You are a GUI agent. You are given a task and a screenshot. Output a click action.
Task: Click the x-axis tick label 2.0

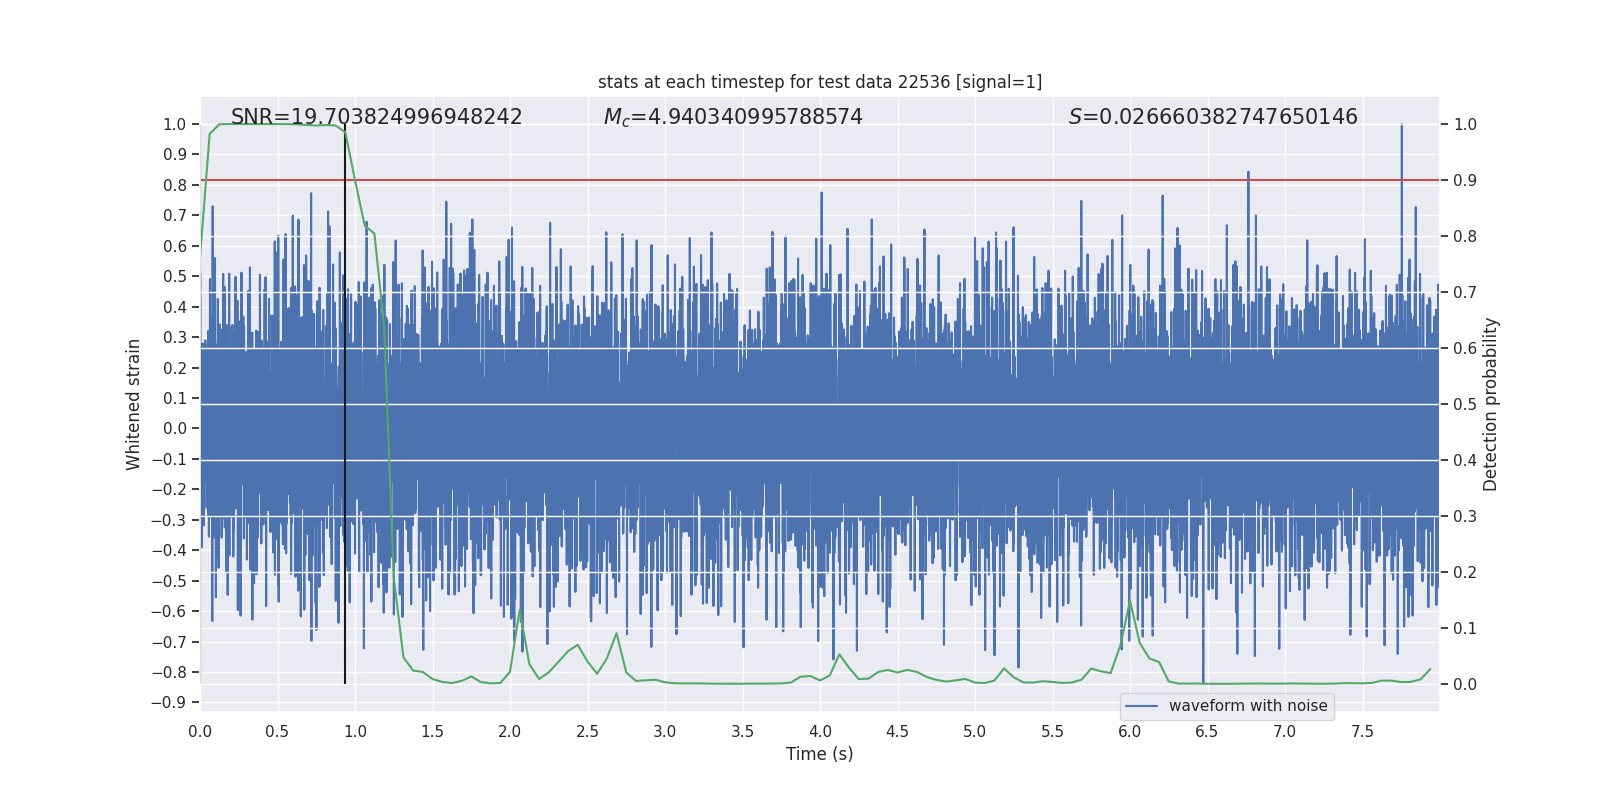(510, 731)
